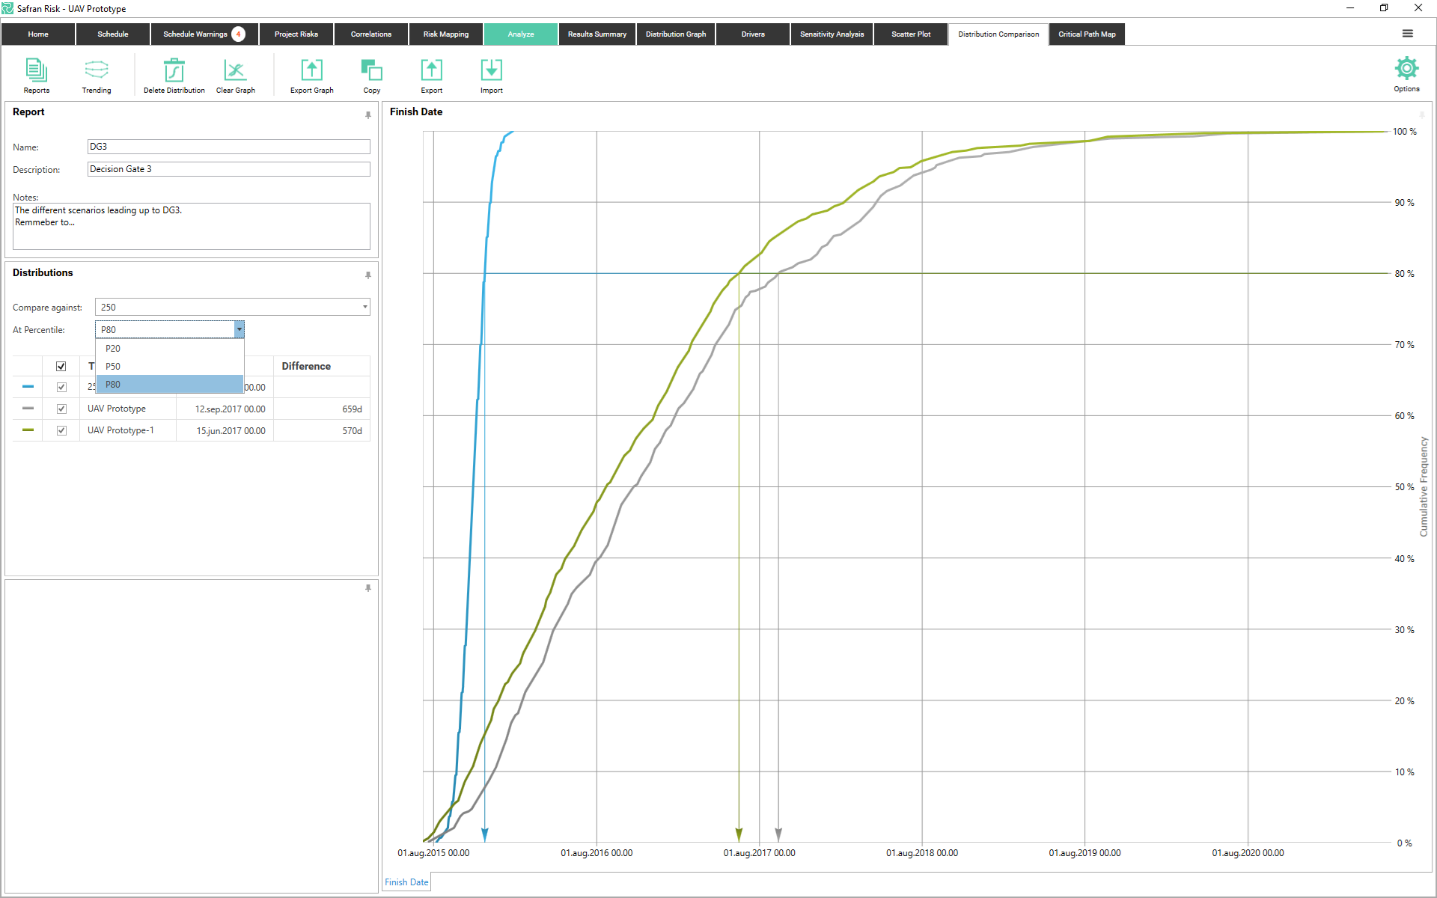The image size is (1437, 898).
Task: Open the Project Risks tab
Action: (296, 34)
